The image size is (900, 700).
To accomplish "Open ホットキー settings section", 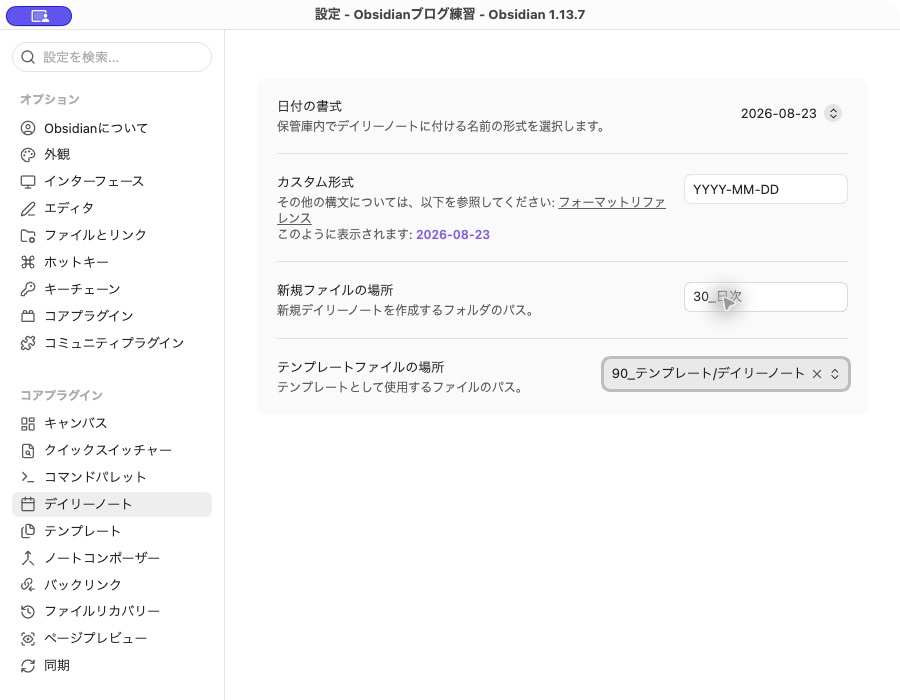I will coord(112,262).
